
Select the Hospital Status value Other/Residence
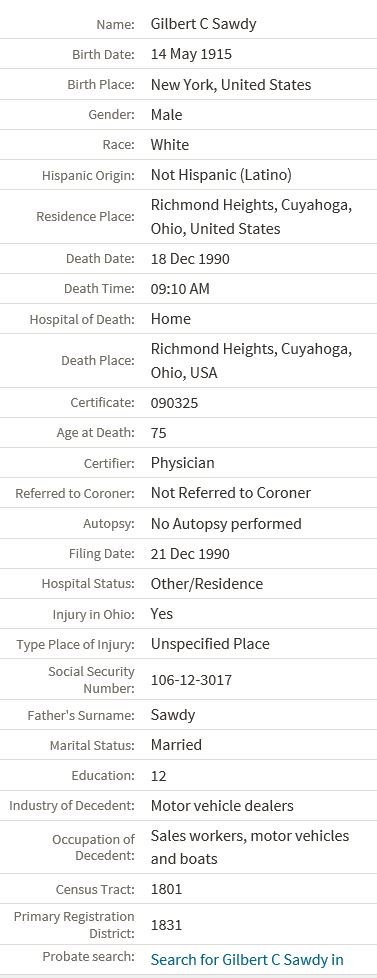207,584
